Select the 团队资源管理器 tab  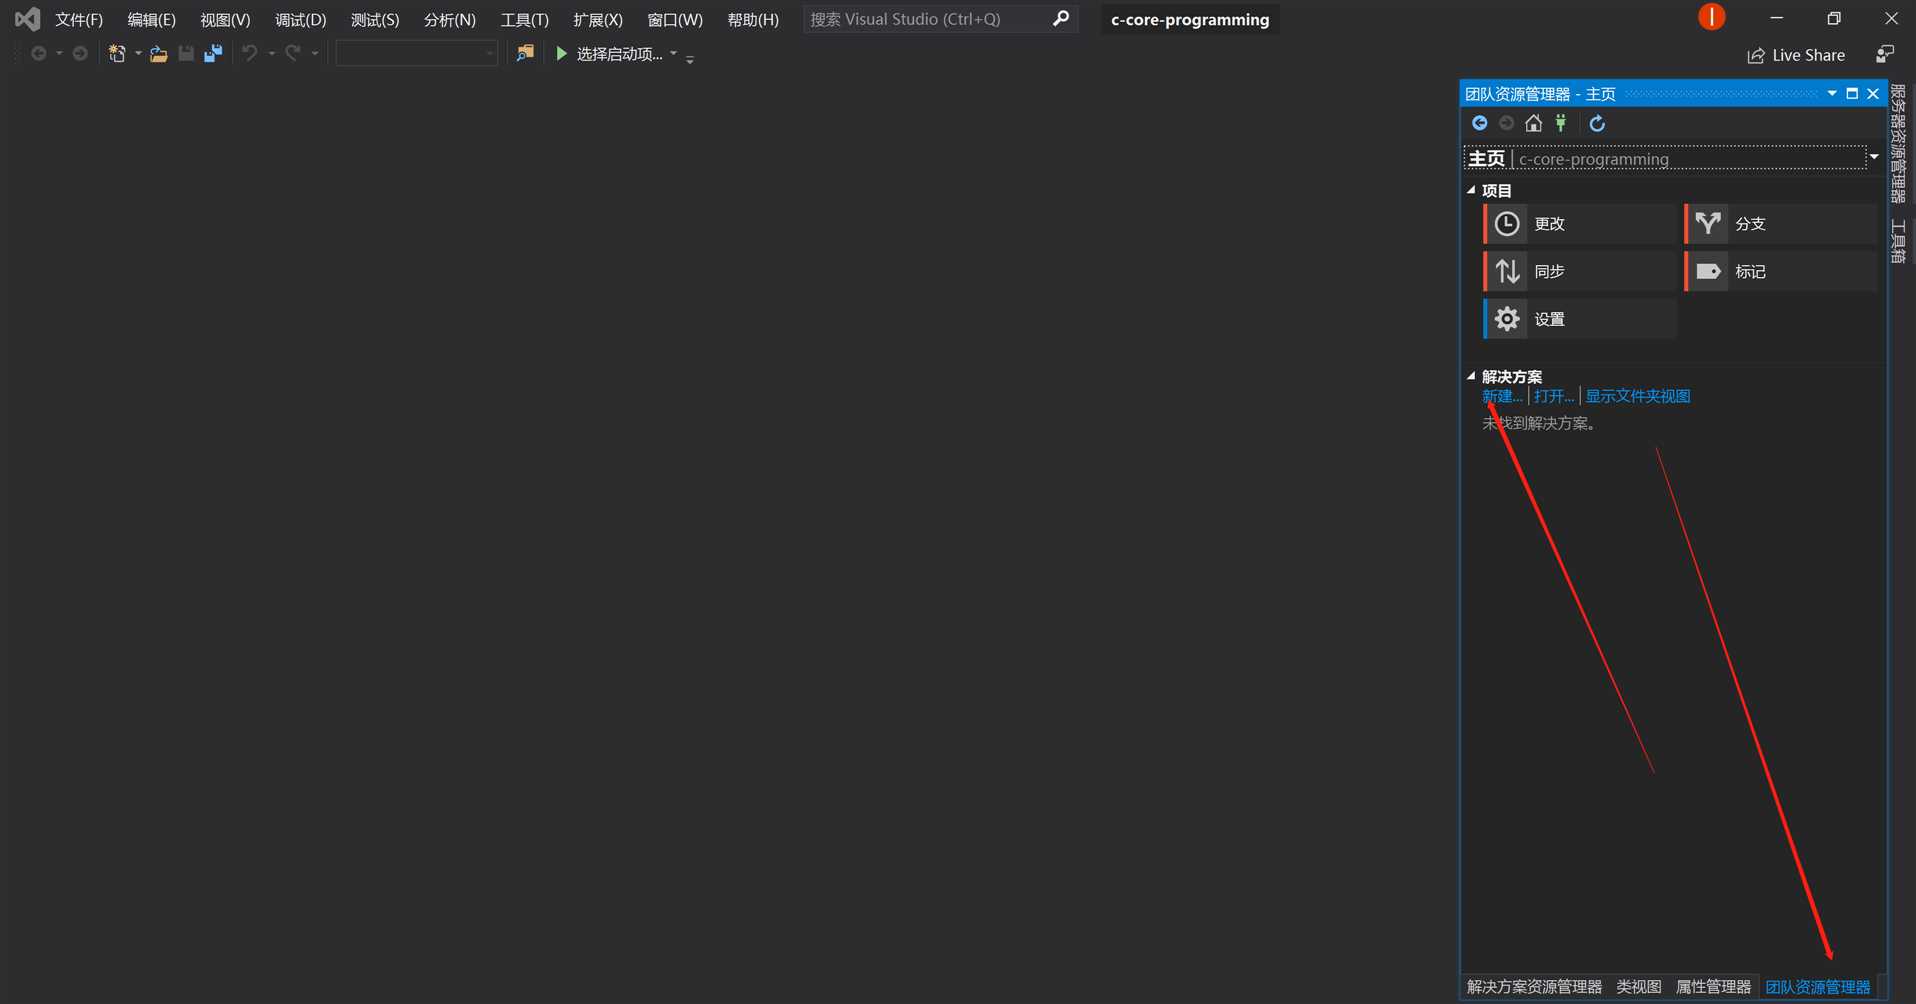coord(1817,987)
